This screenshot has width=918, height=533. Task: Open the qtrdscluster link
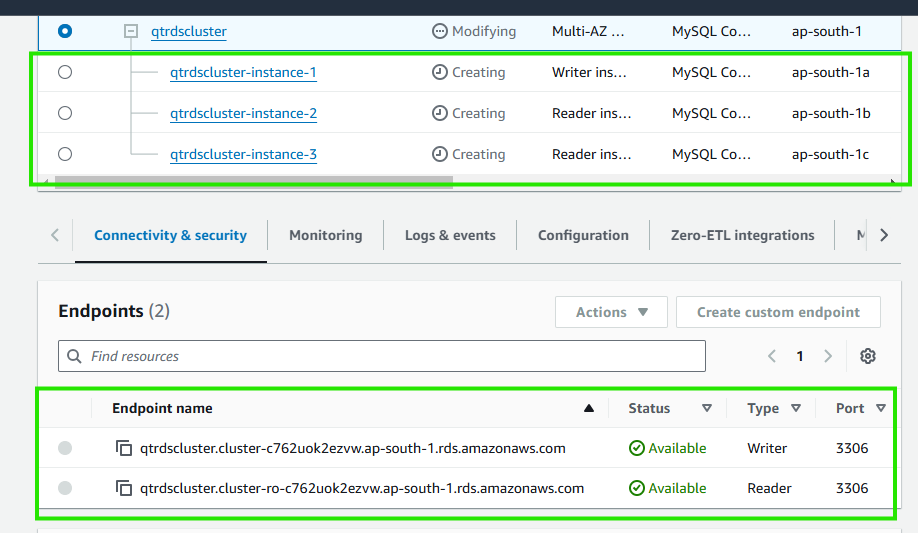[x=189, y=31]
